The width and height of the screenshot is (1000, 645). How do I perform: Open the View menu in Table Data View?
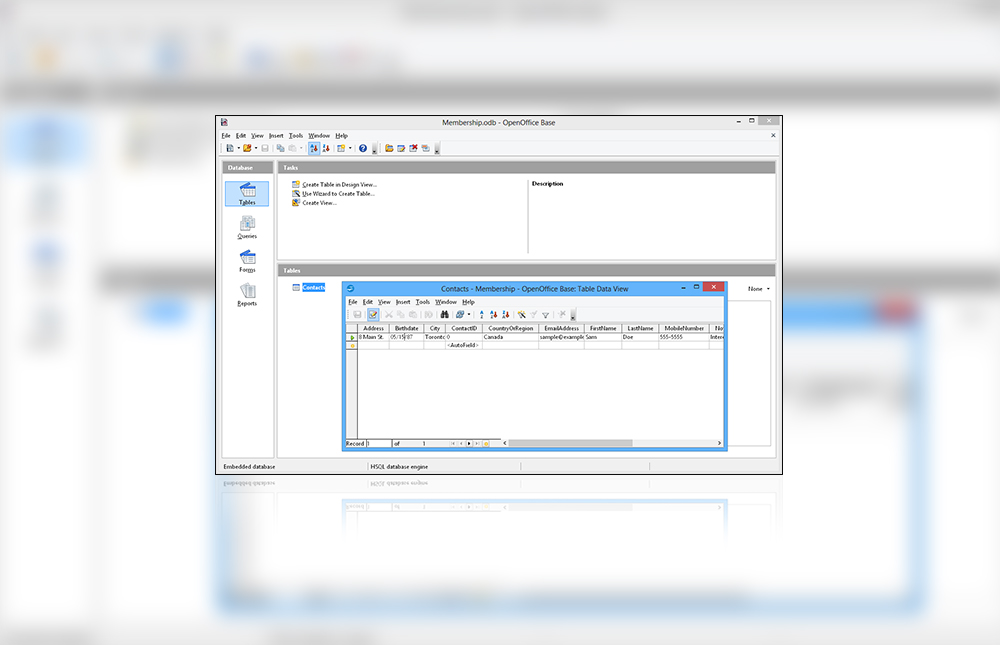[384, 302]
